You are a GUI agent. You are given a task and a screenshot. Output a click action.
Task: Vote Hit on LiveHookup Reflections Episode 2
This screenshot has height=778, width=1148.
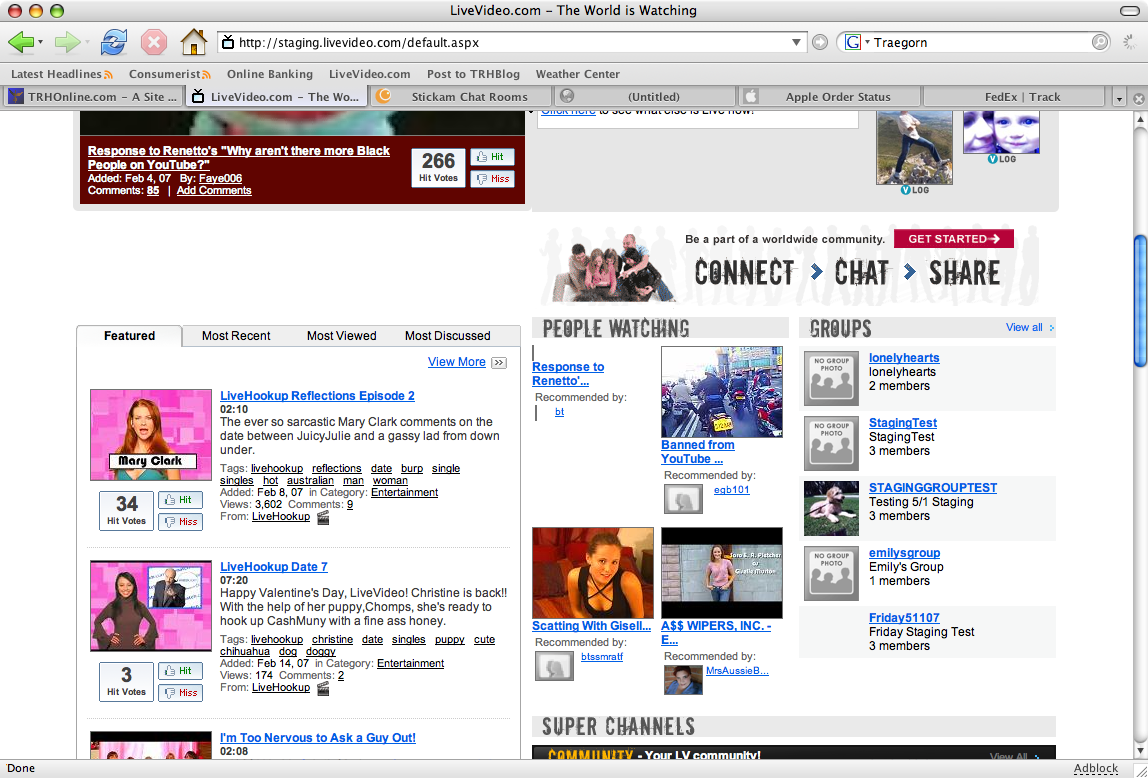pos(180,500)
